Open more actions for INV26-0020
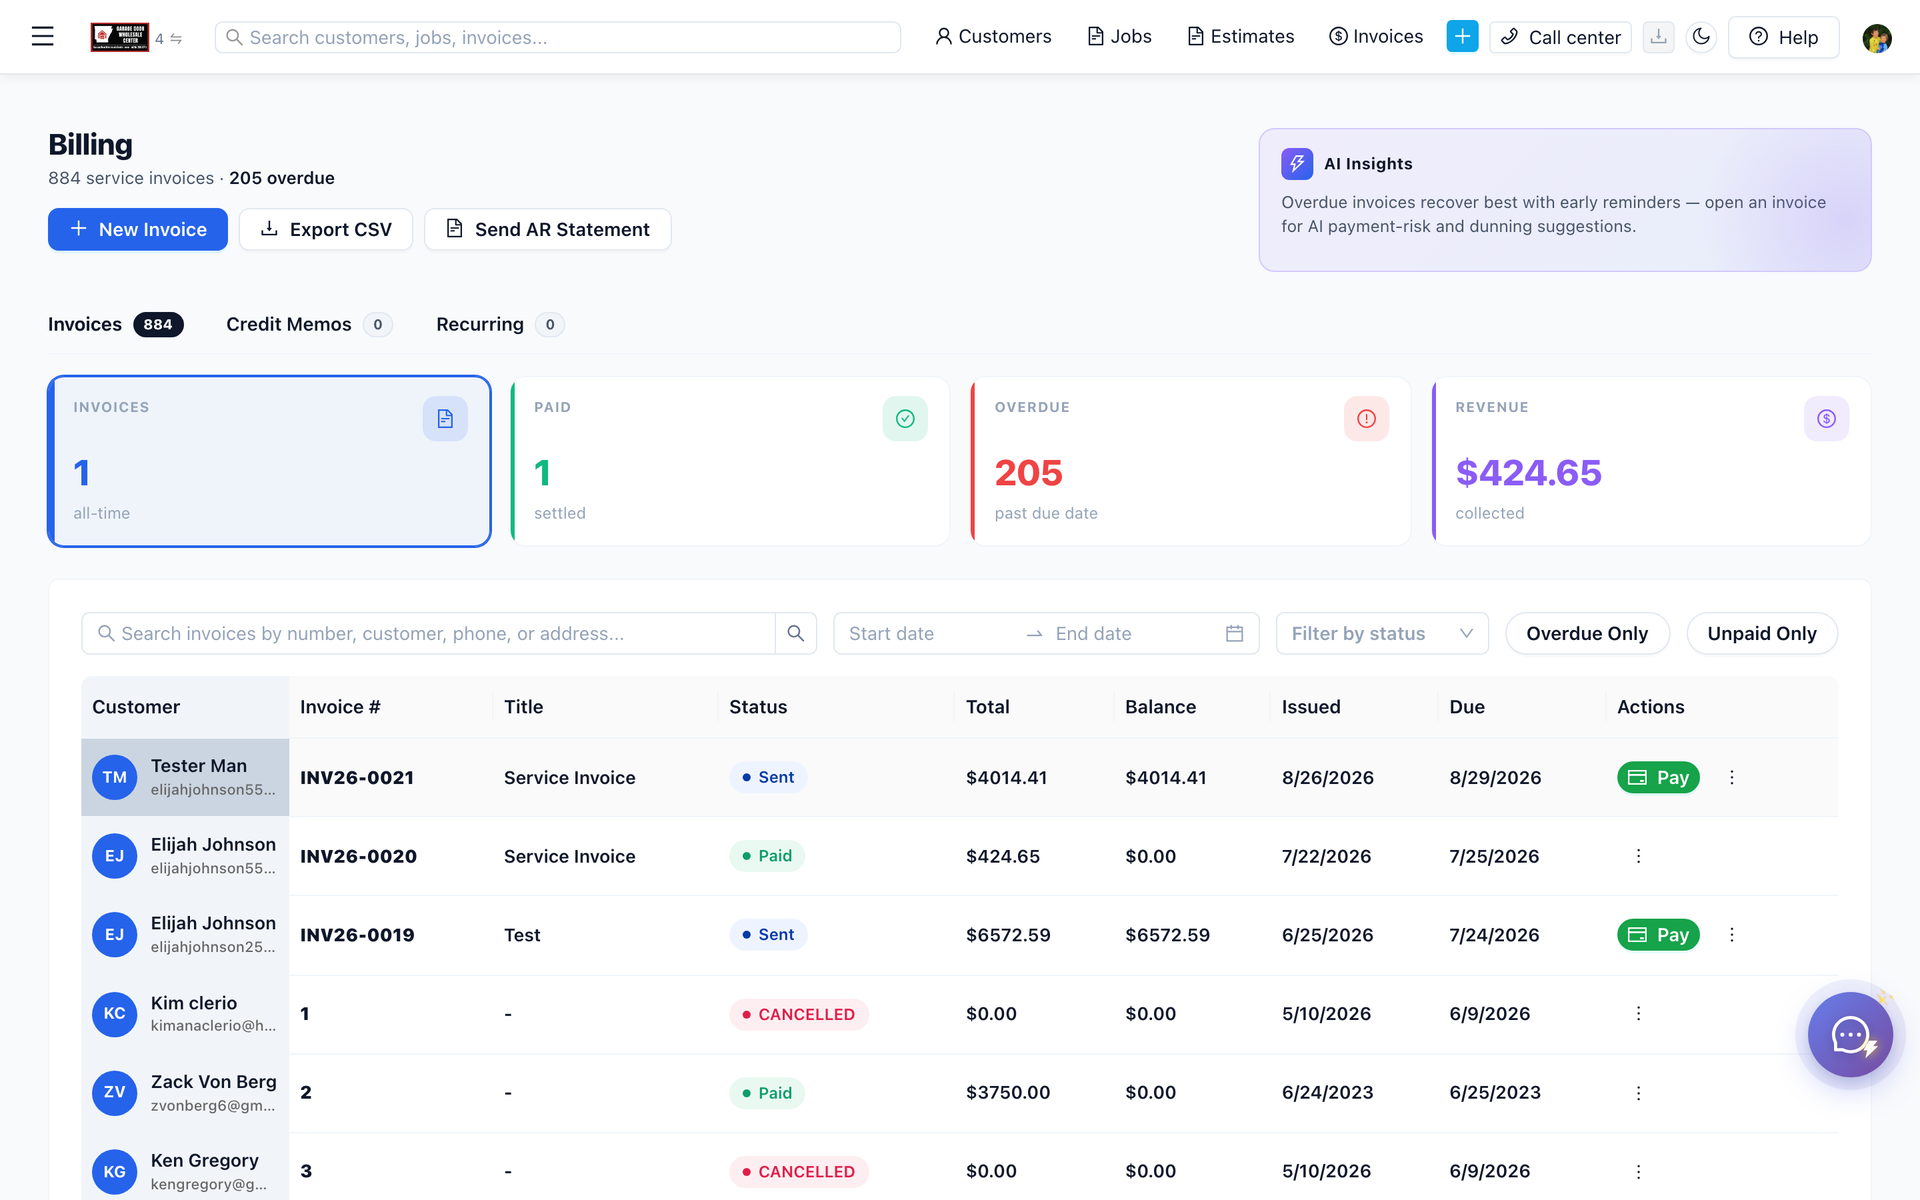1920x1200 pixels. pyautogui.click(x=1638, y=856)
